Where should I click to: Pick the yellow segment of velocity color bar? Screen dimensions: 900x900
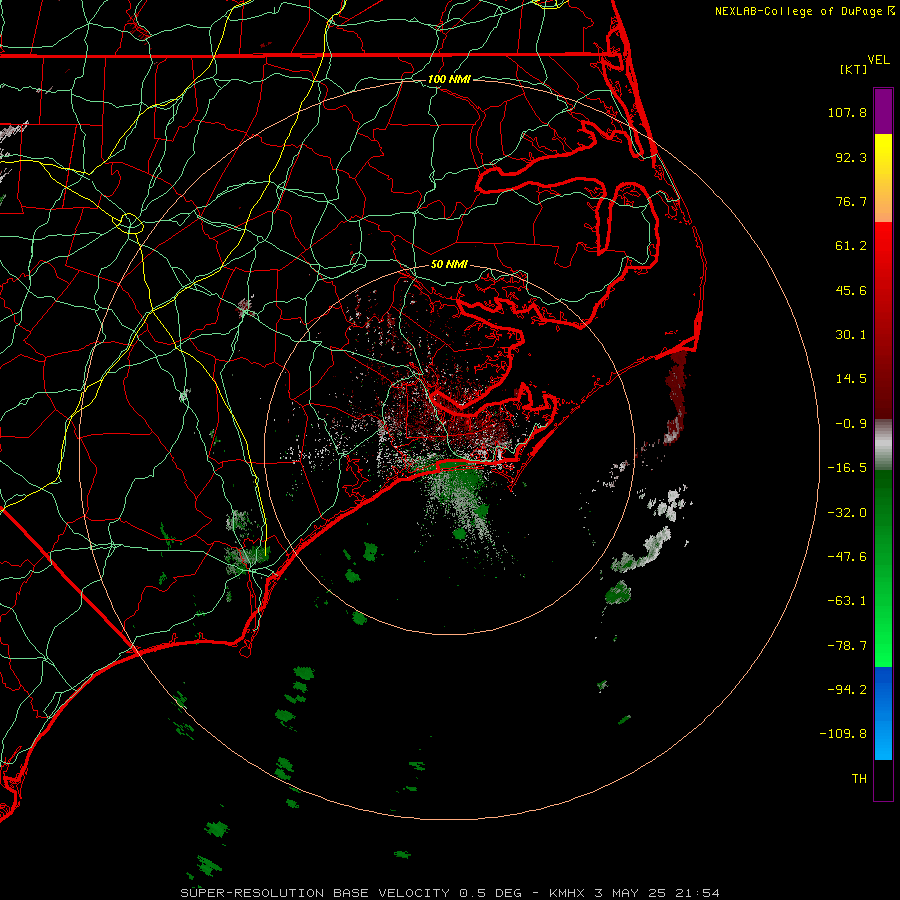883,150
